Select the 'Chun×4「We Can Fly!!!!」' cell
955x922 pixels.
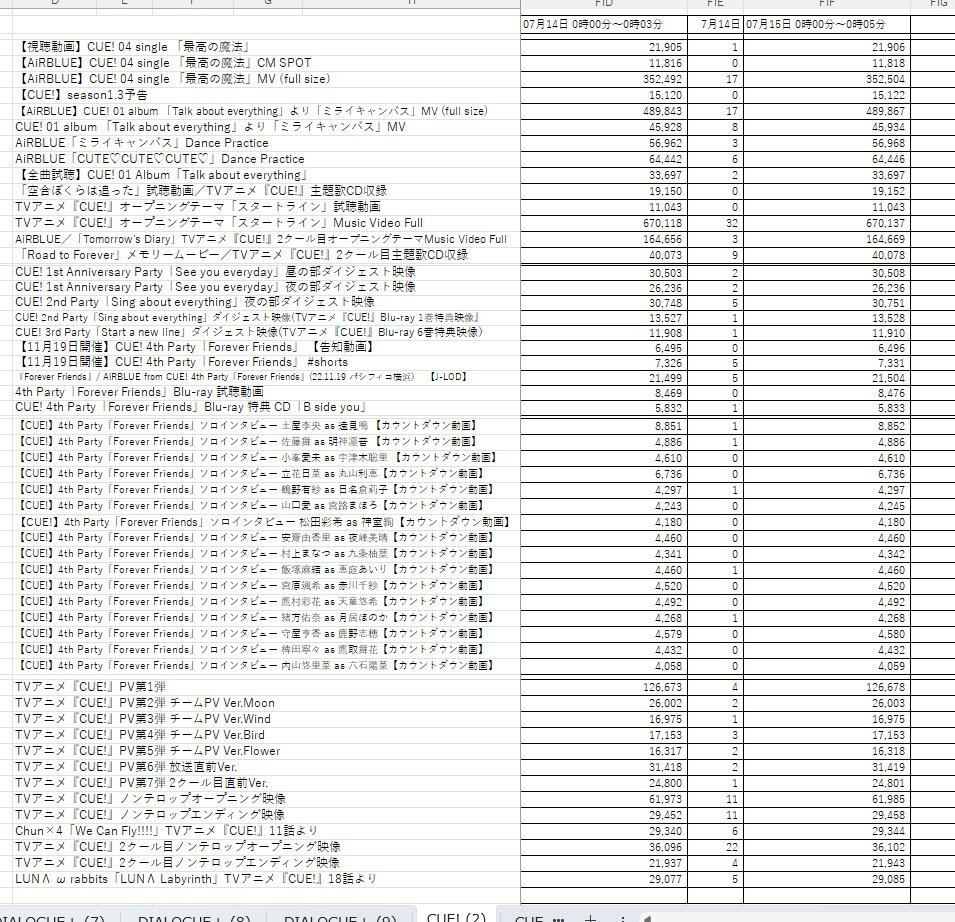[x=266, y=831]
